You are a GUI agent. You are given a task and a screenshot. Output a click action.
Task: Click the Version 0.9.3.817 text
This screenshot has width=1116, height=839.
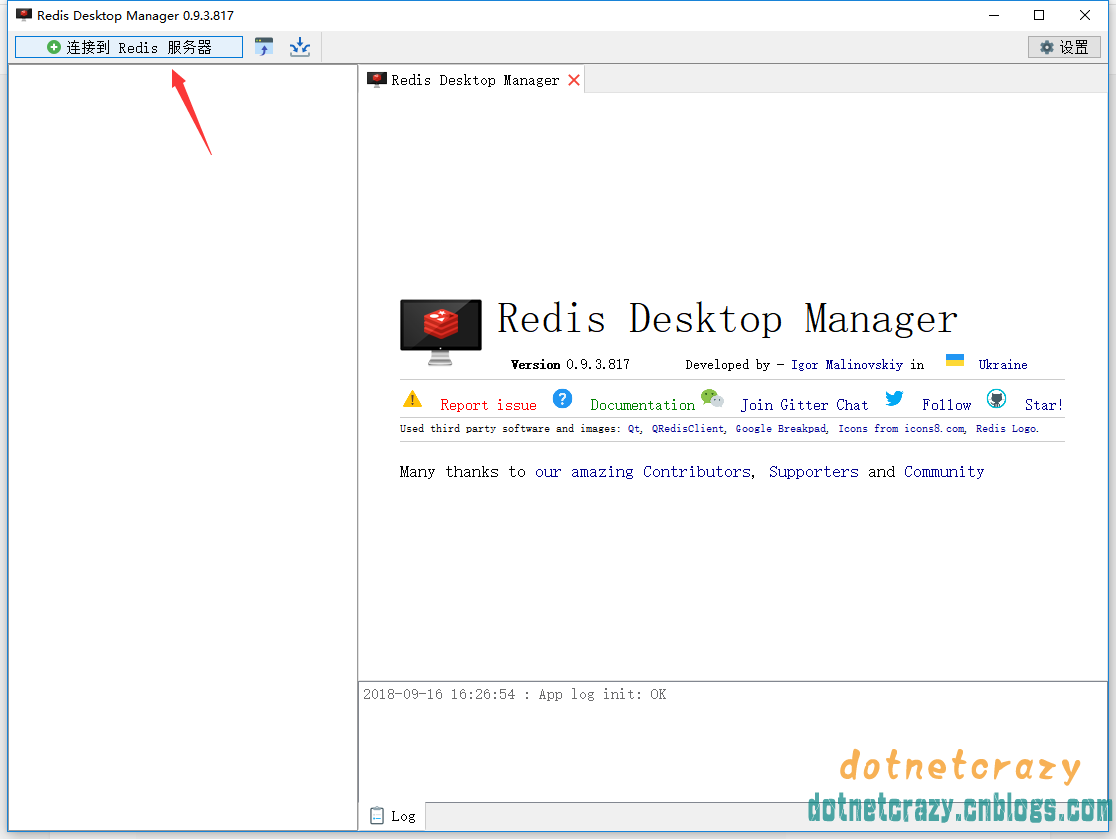coord(570,364)
